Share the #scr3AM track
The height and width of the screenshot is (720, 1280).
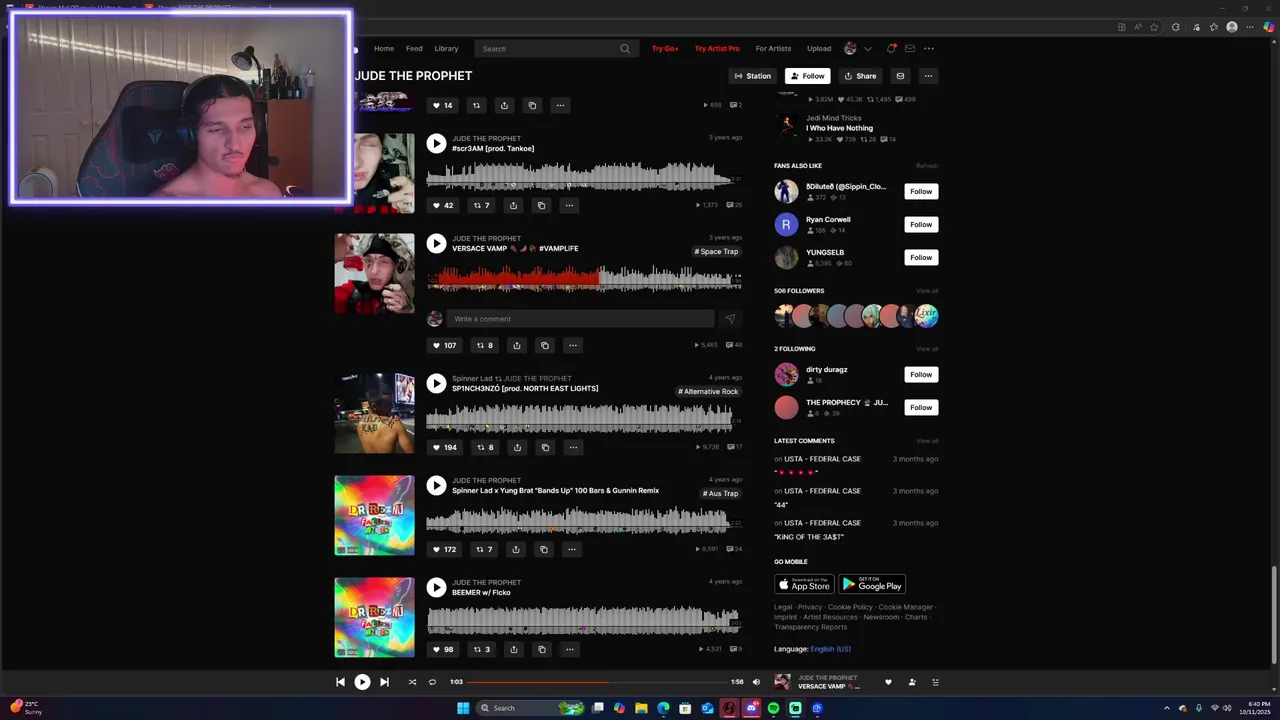coord(513,205)
